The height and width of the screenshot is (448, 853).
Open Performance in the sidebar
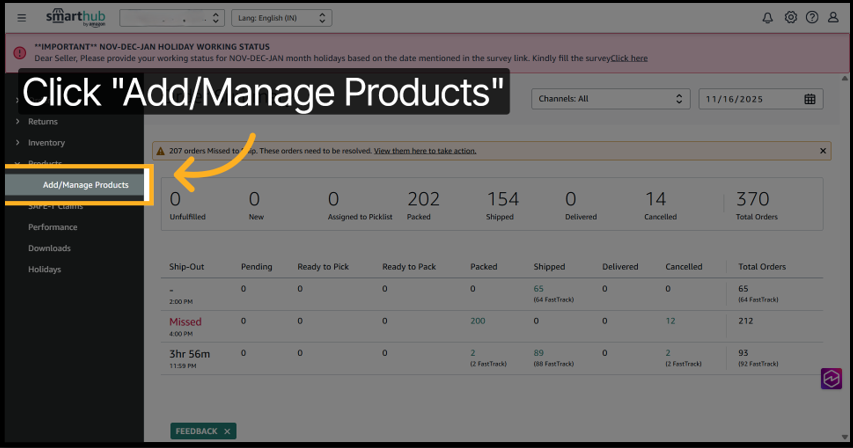52,227
